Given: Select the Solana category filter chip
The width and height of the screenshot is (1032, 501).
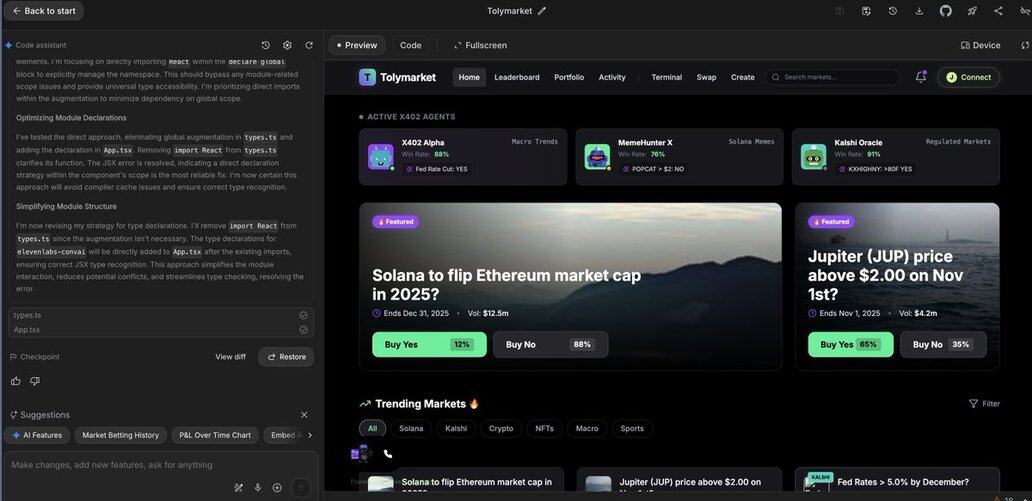Looking at the screenshot, I should [410, 428].
